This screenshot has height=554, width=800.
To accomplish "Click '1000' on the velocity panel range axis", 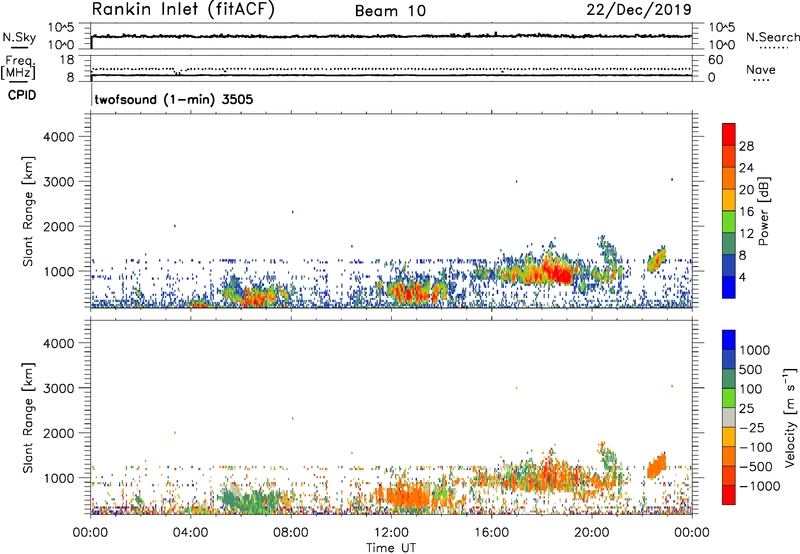I will 59,477.
